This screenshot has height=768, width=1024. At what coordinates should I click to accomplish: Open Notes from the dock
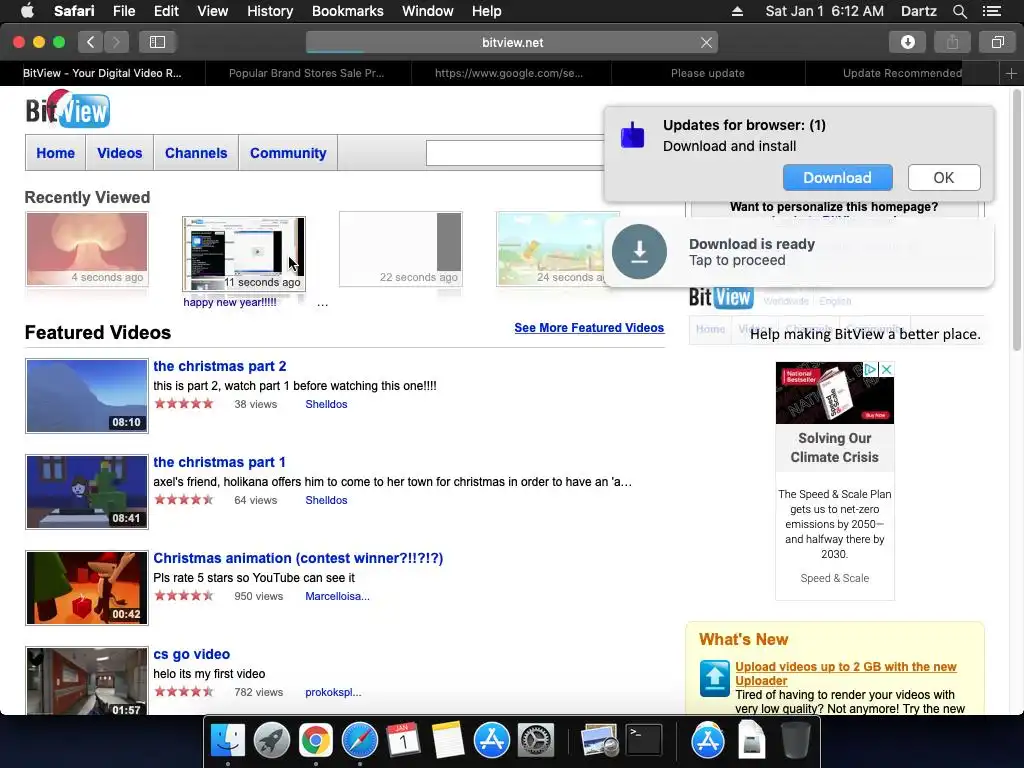pyautogui.click(x=448, y=741)
